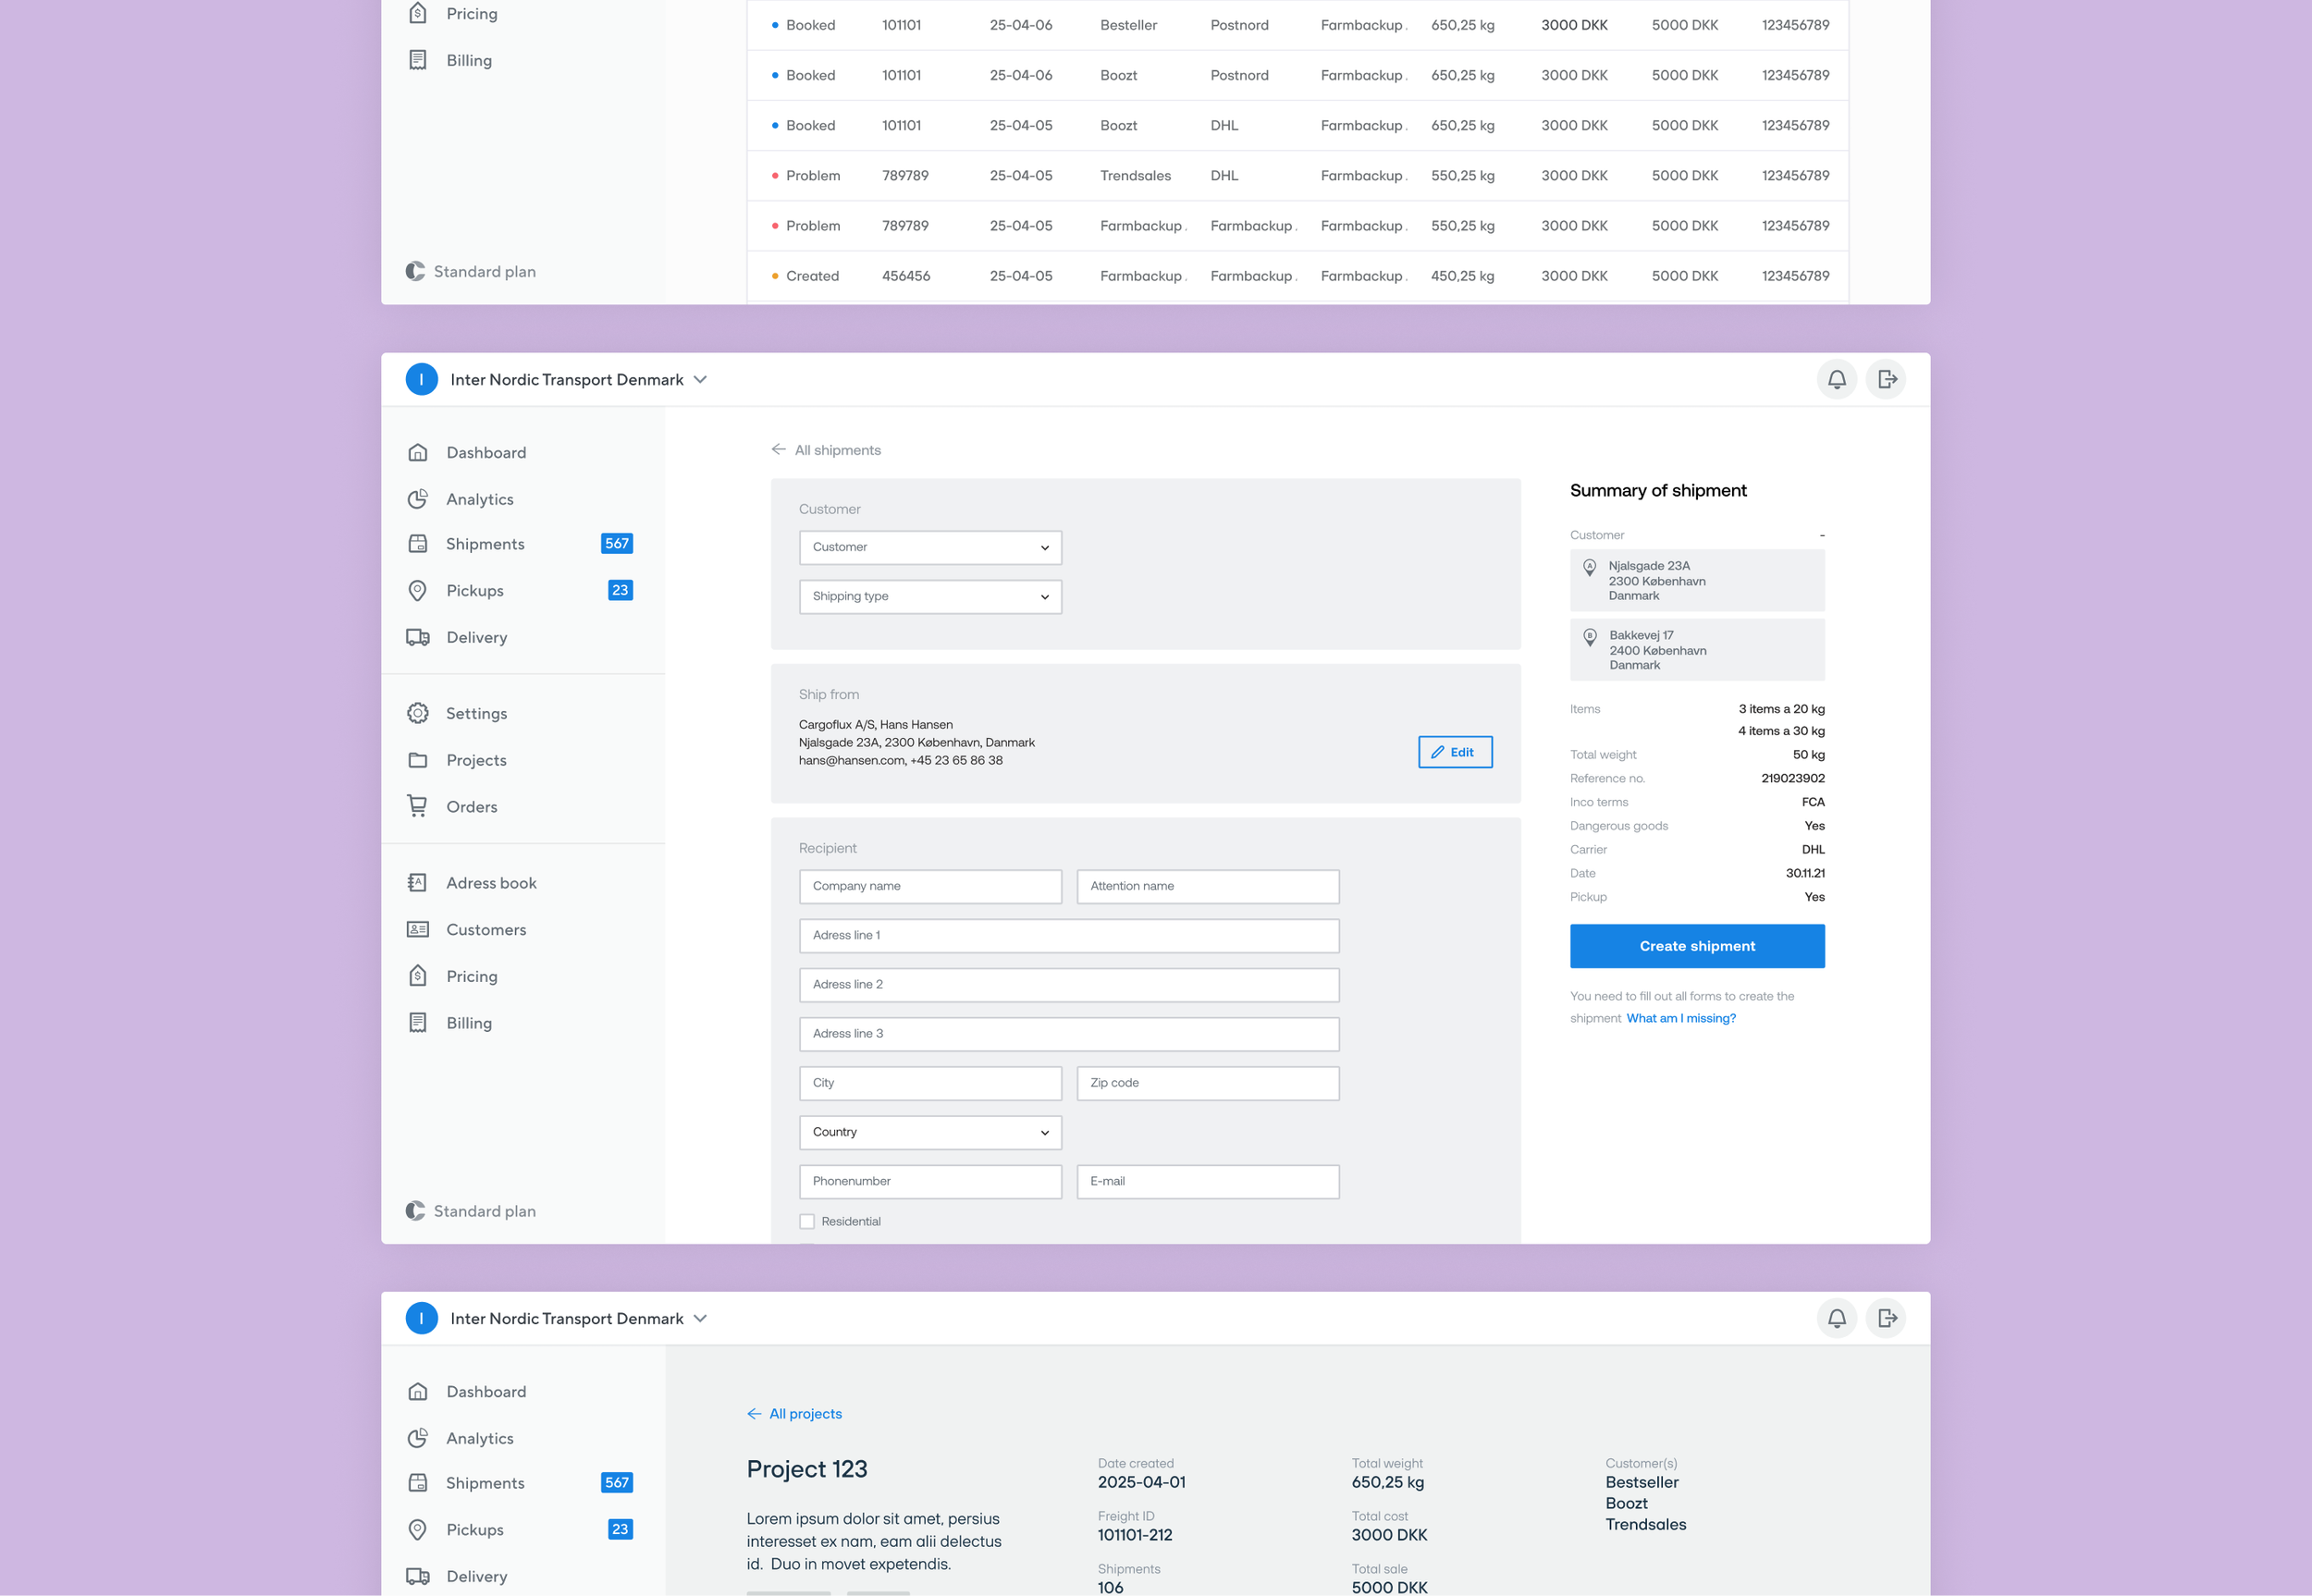2312x1596 pixels.
Task: Click the Settings gear icon in sidebar
Action: coord(418,713)
